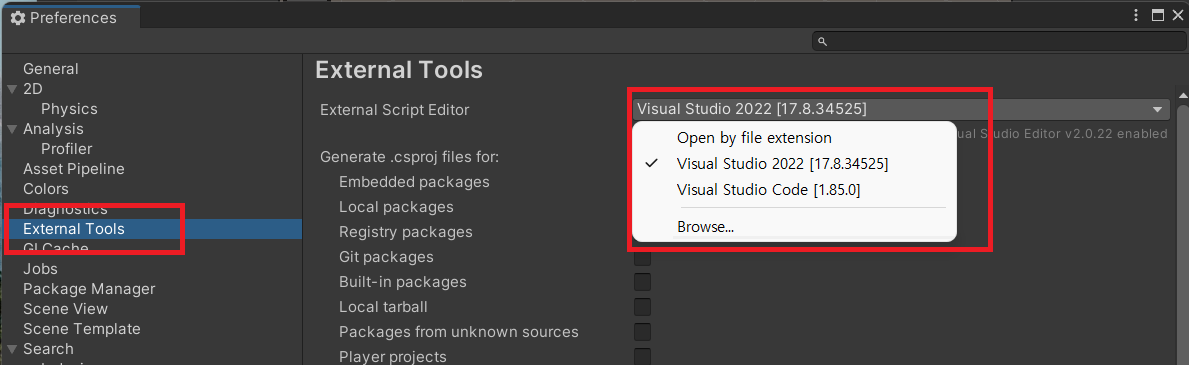
Task: Click the Preferences tab title
Action: [74, 17]
